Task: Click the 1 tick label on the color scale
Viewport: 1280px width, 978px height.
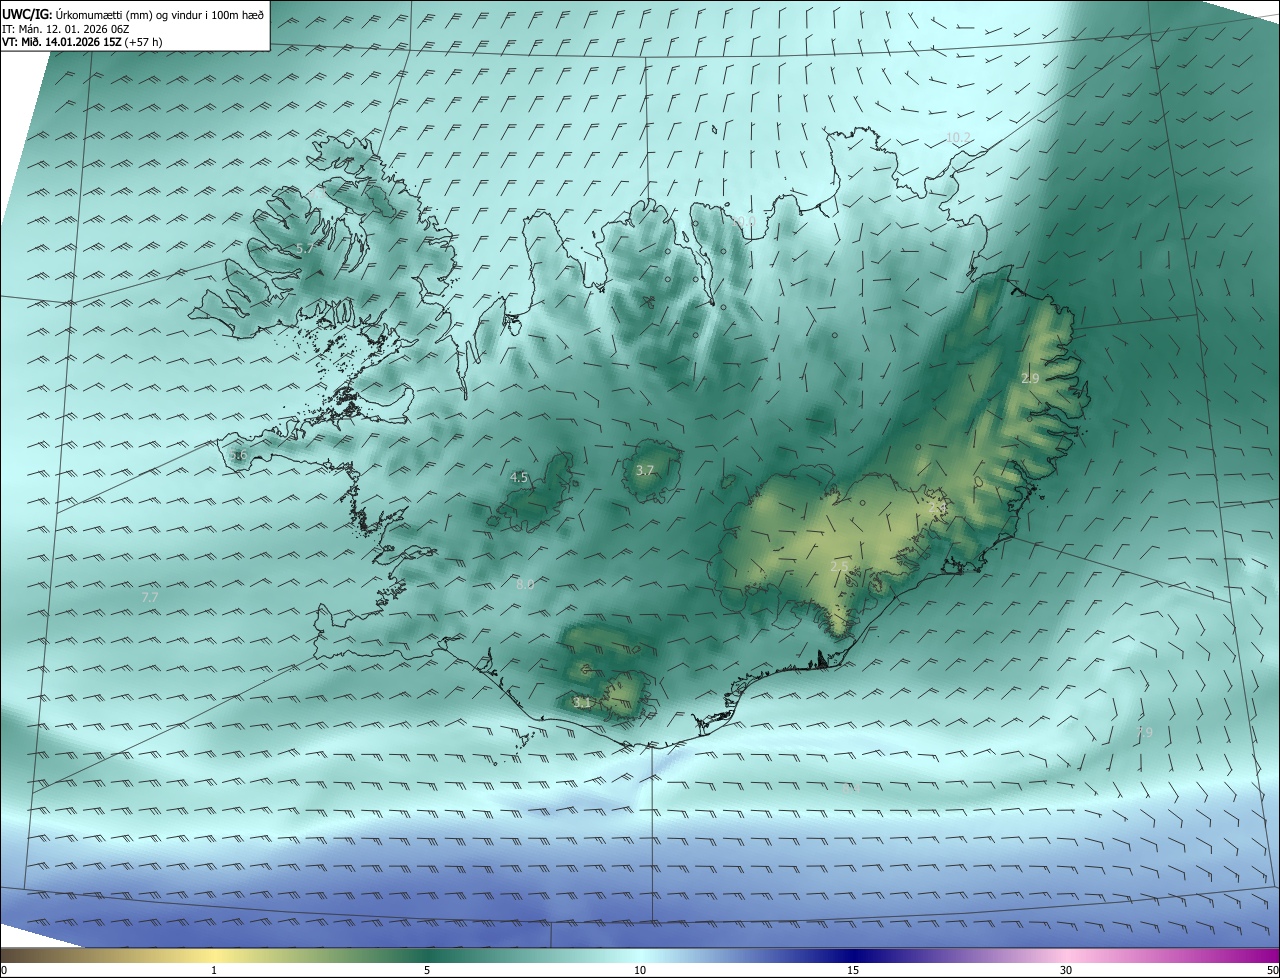Action: coord(214,970)
